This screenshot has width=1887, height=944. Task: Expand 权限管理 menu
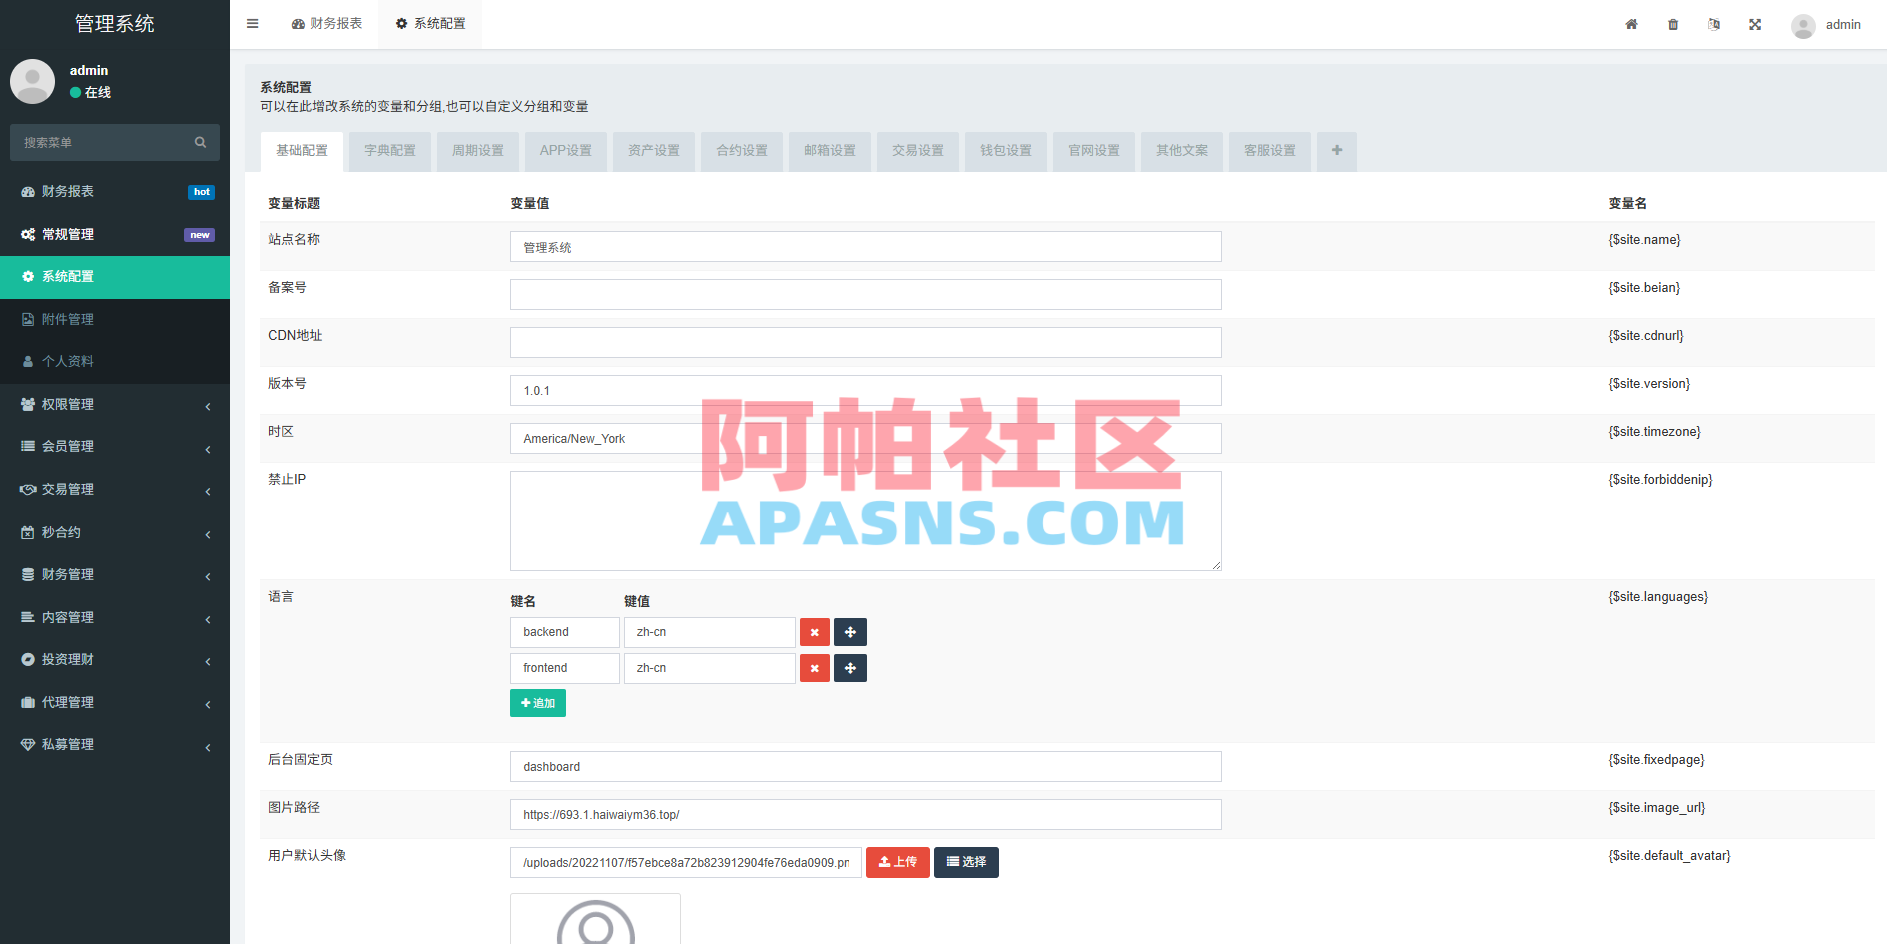tap(115, 405)
